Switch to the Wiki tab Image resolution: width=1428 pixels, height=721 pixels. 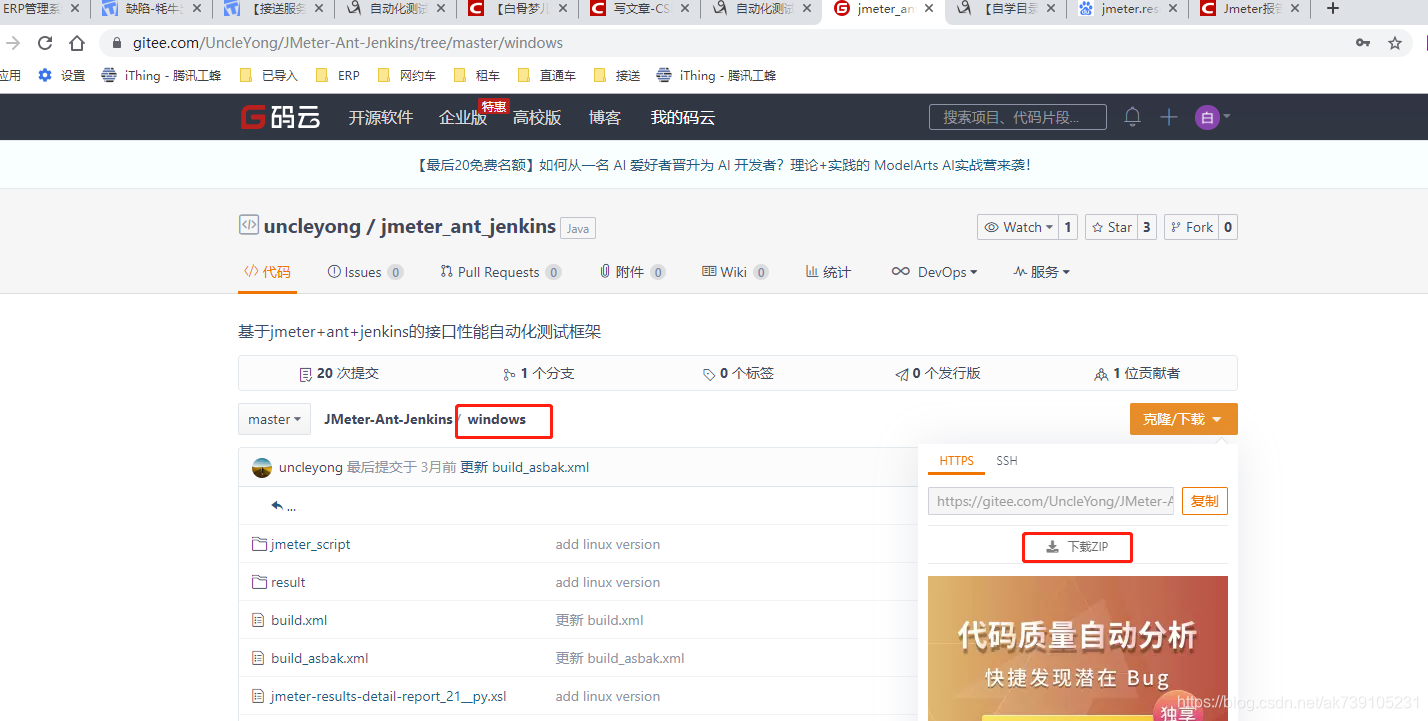coord(735,272)
